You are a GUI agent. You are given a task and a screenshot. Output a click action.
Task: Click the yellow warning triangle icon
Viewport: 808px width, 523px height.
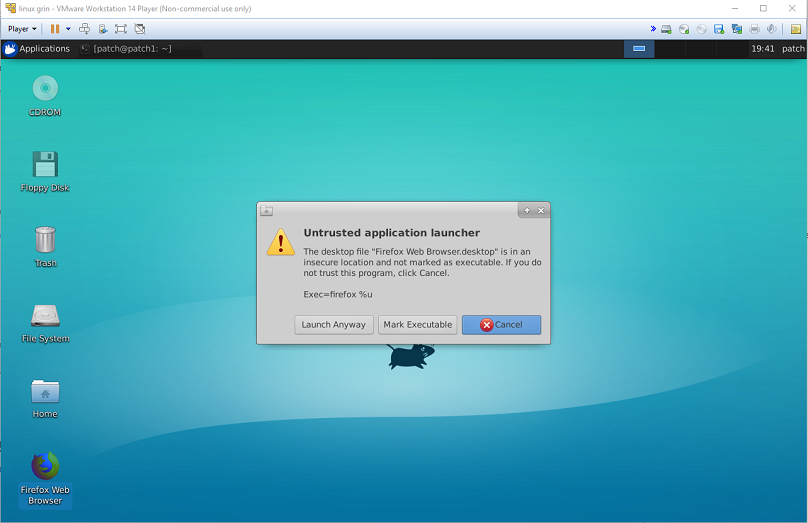(x=281, y=242)
